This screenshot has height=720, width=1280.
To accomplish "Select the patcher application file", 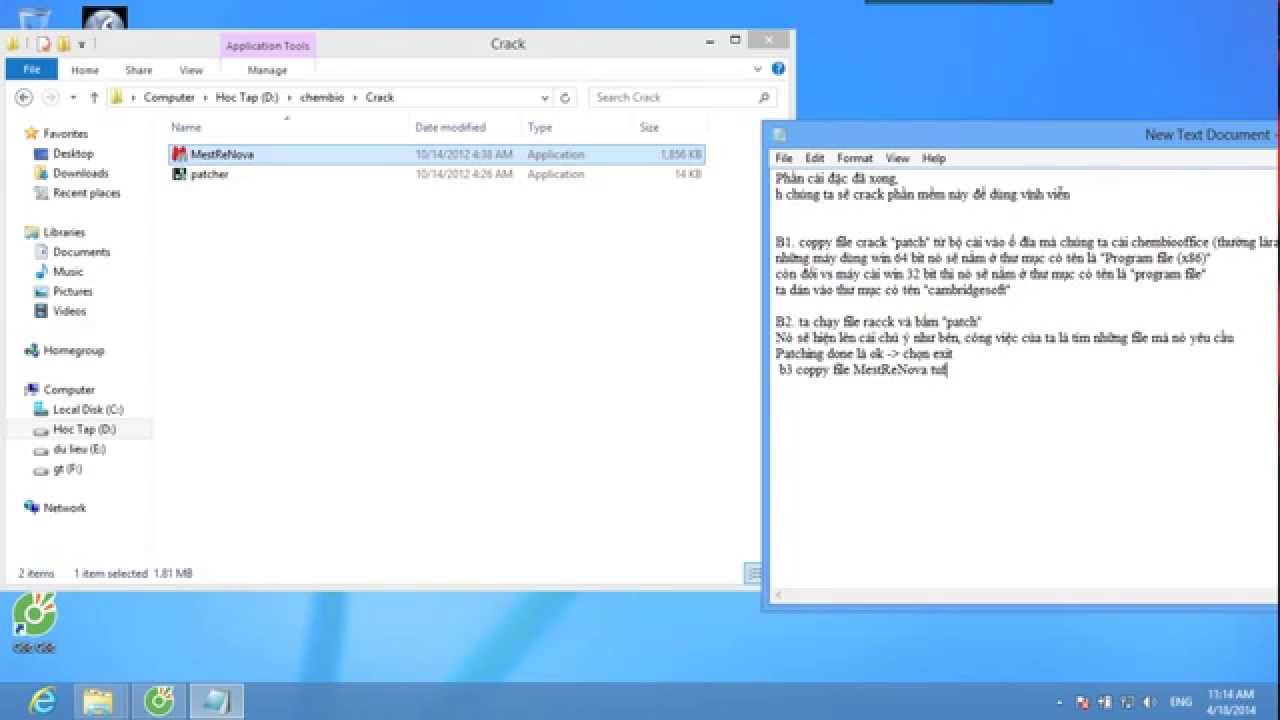I will (x=437, y=174).
